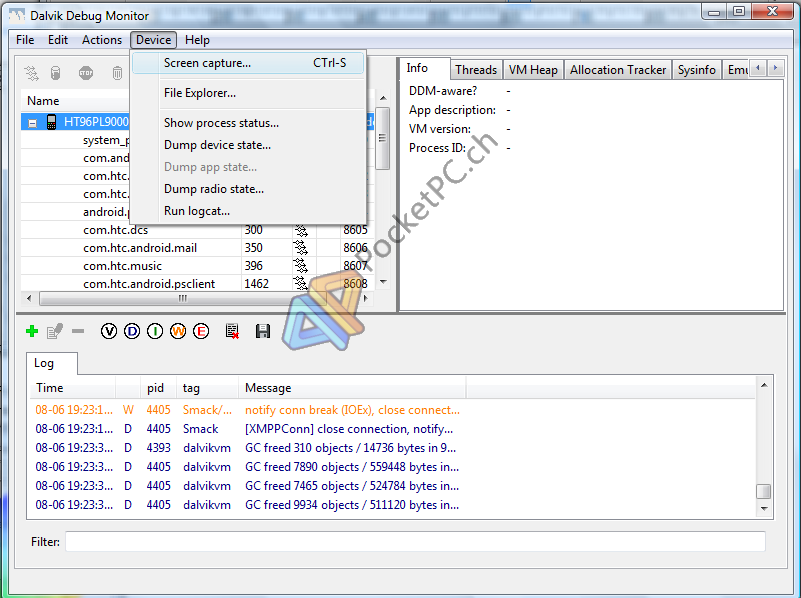Screen dimensions: 801x598
Task: Click the edit log filter icon
Action: coord(55,331)
